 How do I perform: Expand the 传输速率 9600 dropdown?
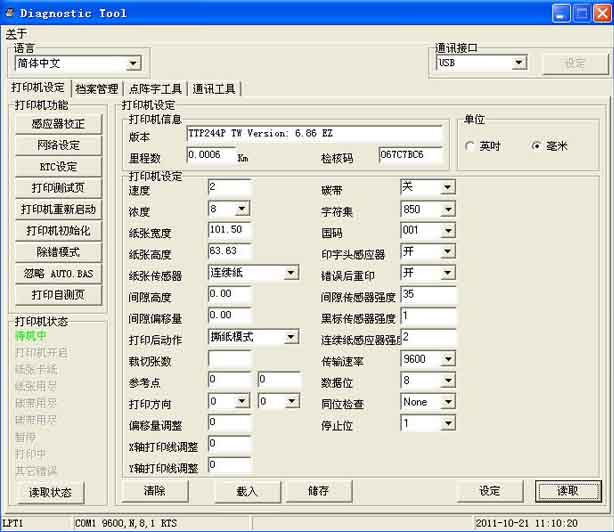pyautogui.click(x=447, y=359)
